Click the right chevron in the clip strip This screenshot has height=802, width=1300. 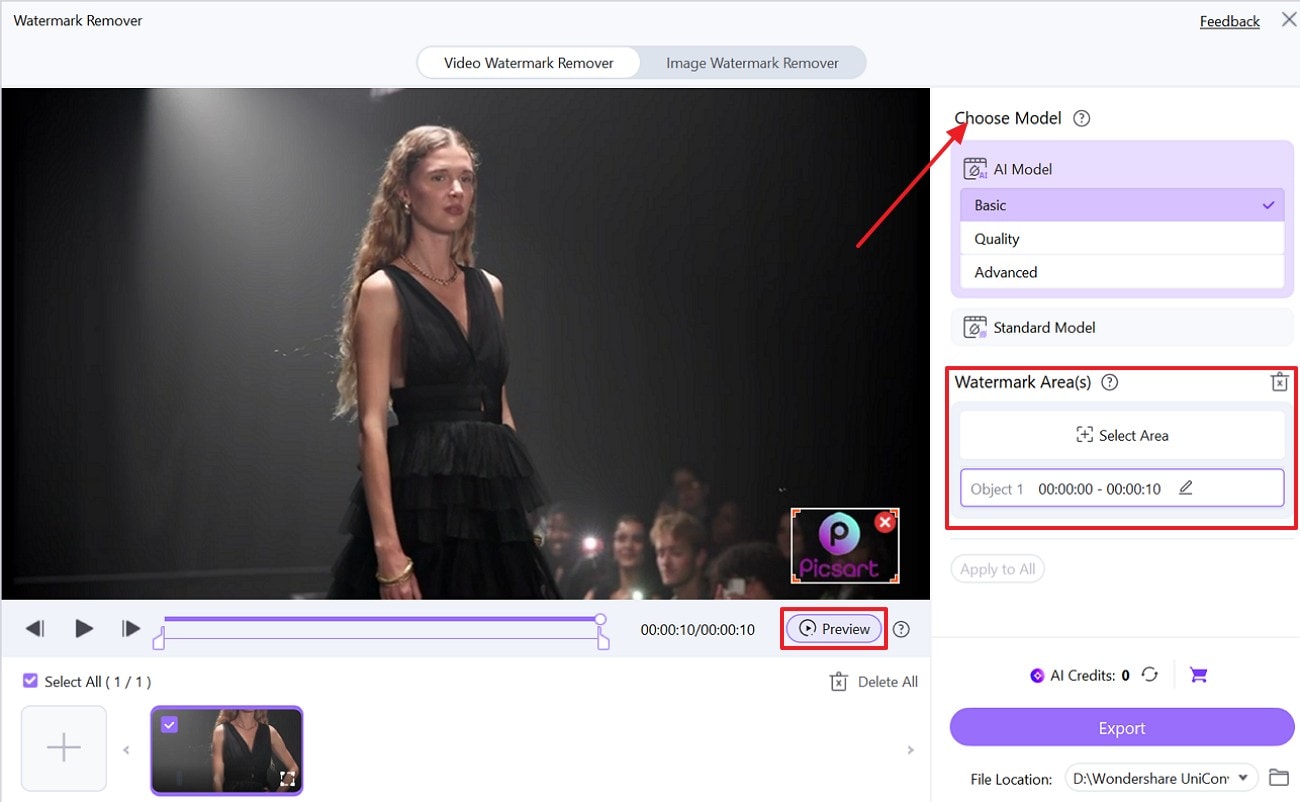pos(910,749)
